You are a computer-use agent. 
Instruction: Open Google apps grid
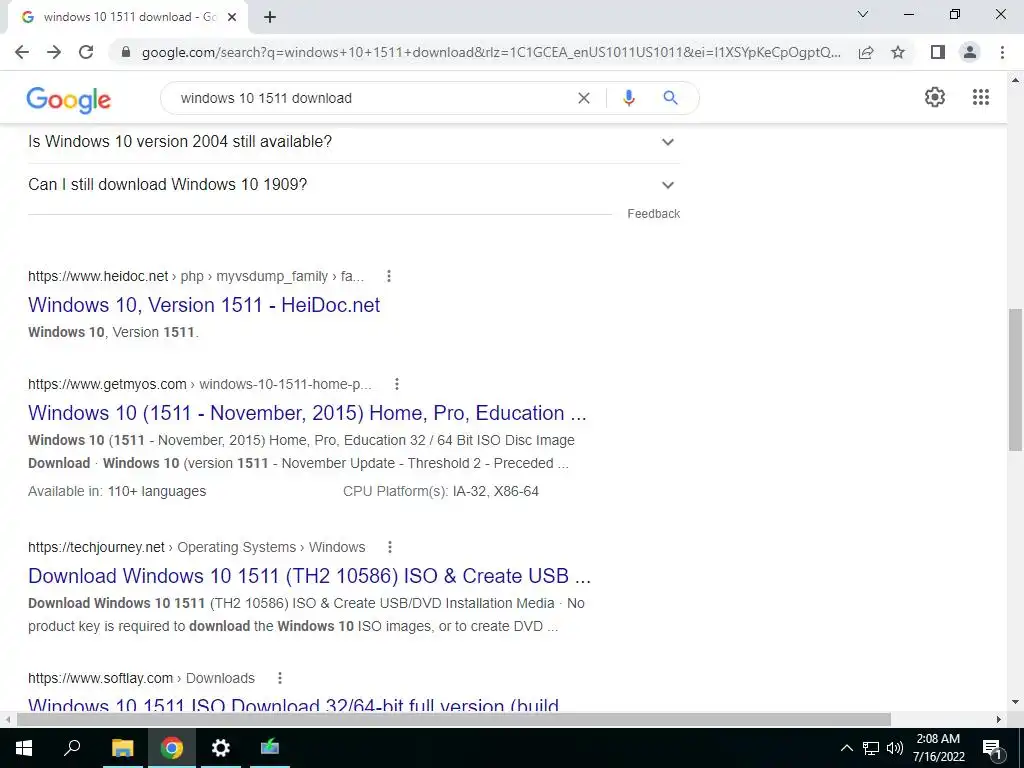point(981,97)
